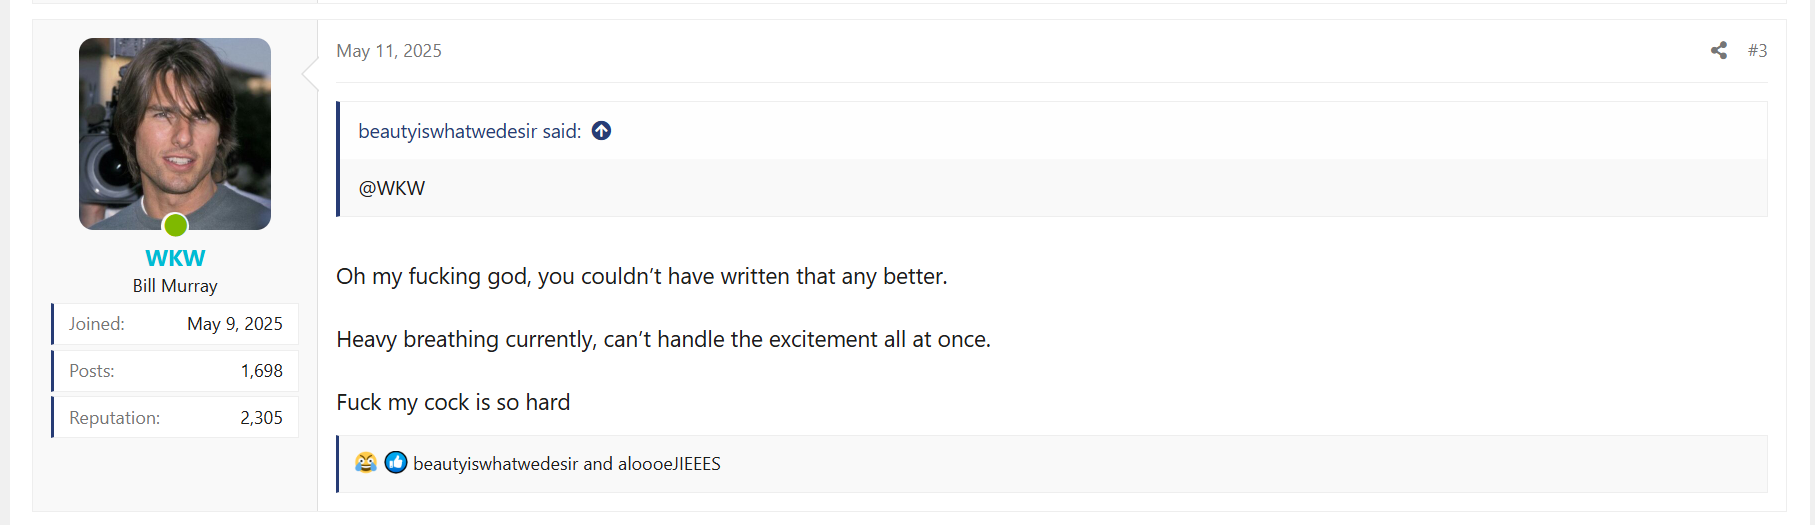Jump to quoted post via up-arrow icon

click(601, 131)
